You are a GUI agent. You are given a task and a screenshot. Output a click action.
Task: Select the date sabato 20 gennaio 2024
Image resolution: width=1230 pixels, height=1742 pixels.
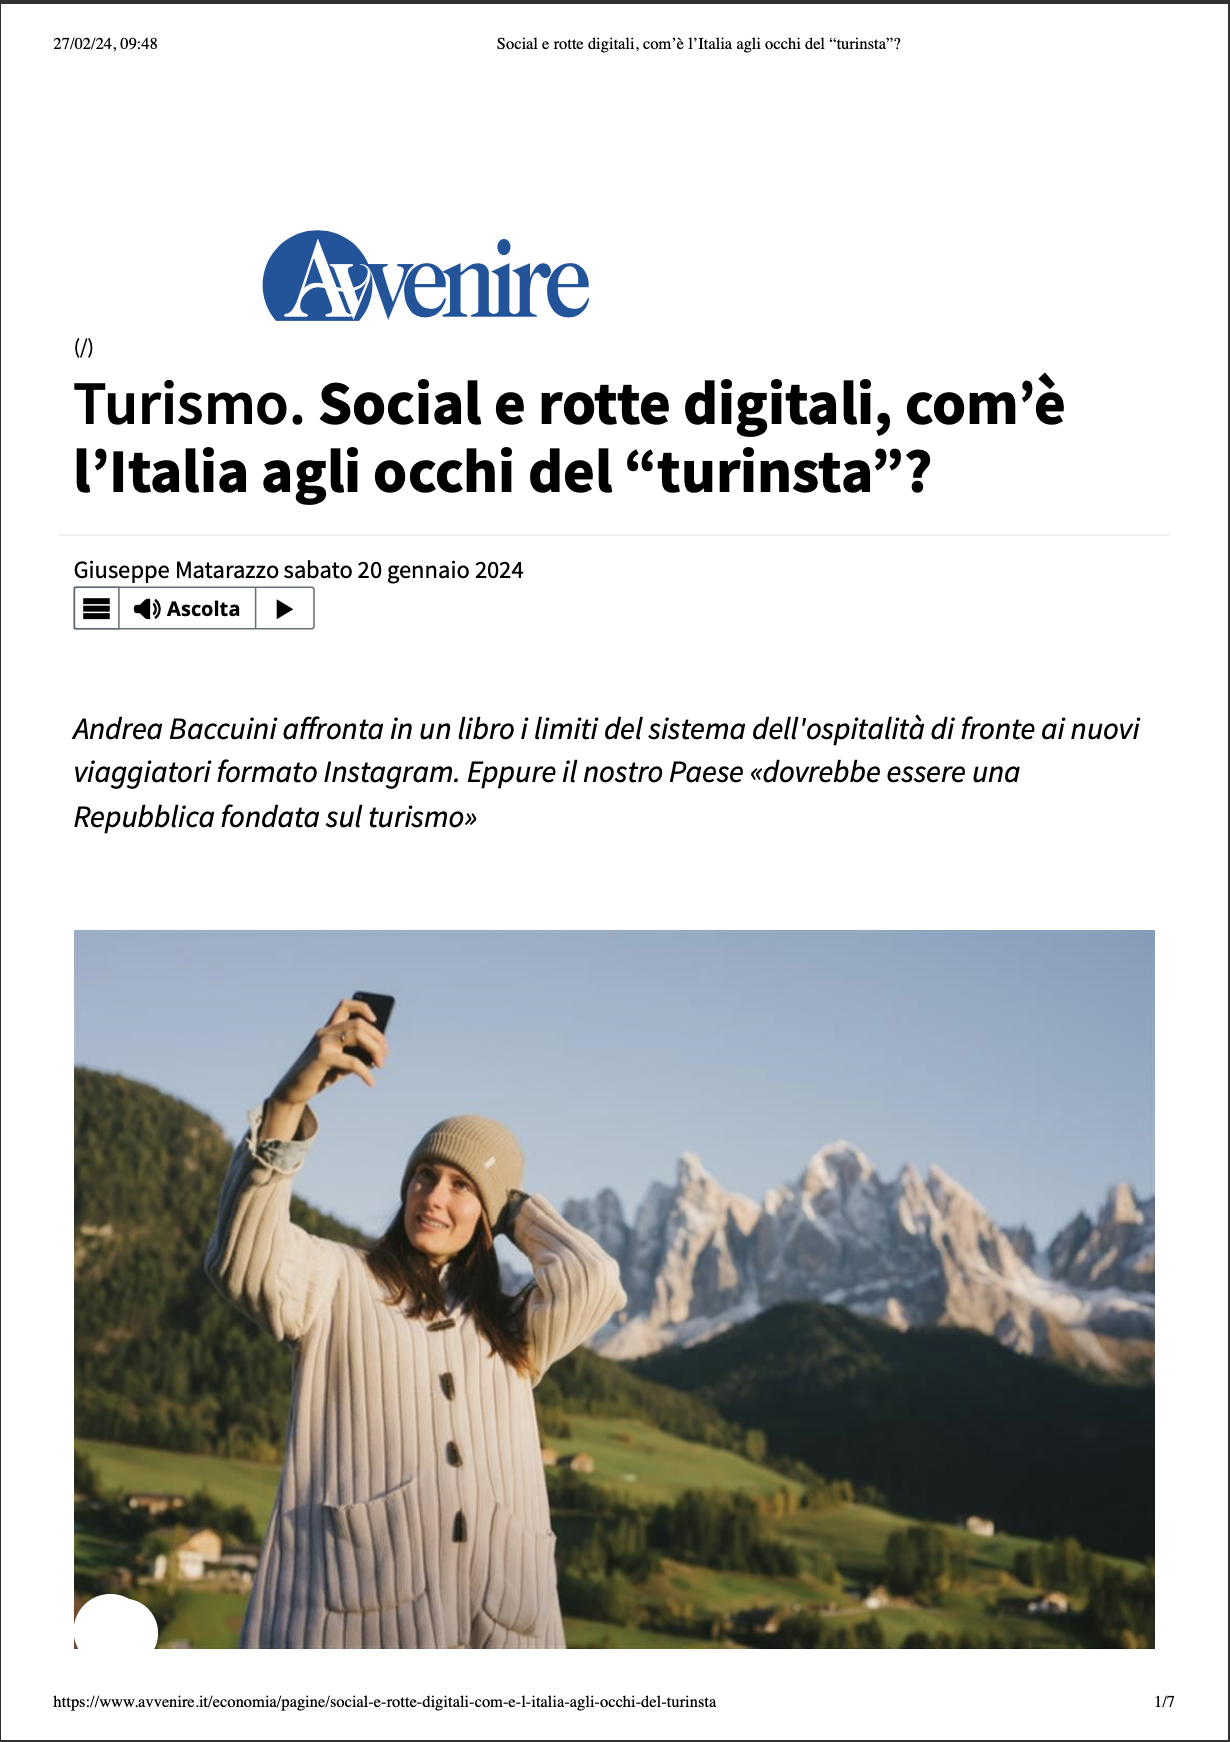tap(403, 570)
